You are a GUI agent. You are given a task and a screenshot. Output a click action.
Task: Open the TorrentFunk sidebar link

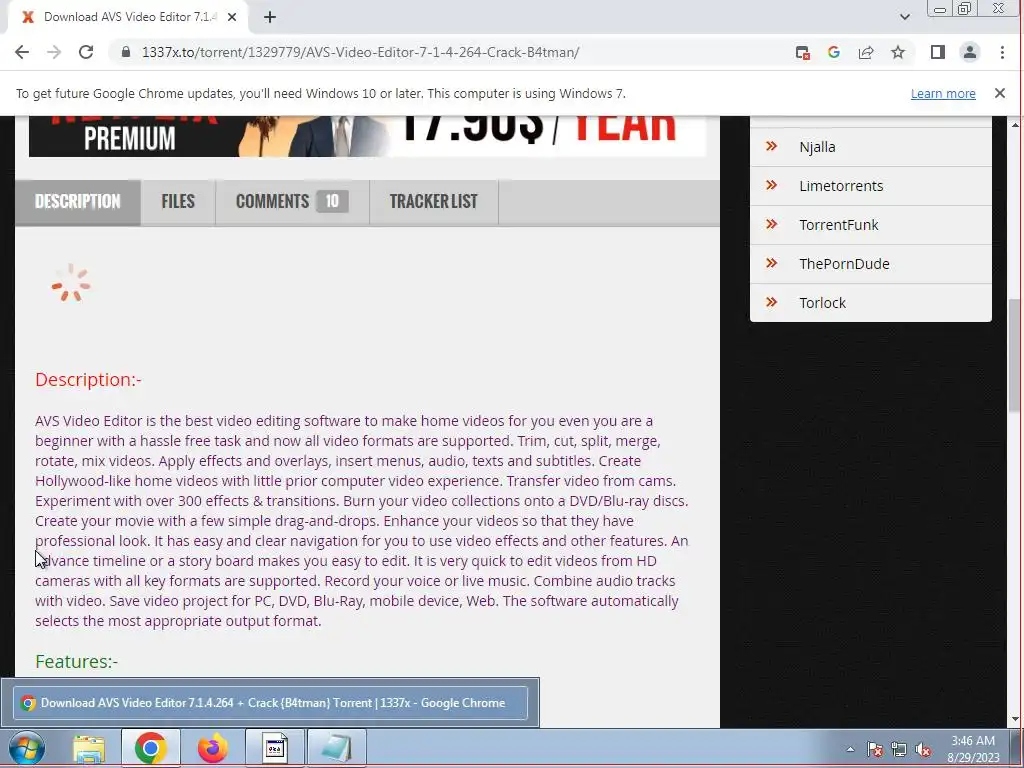[839, 225]
